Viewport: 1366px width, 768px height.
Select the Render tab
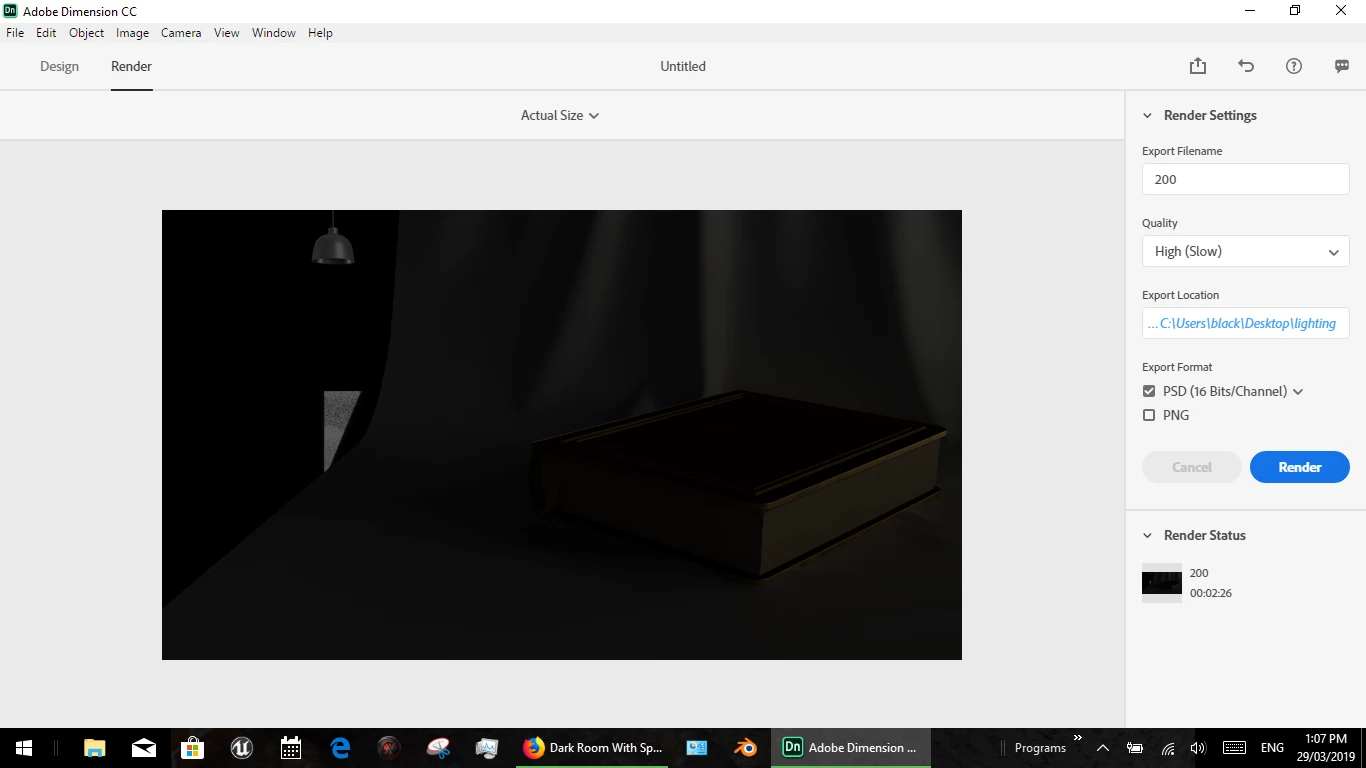tap(132, 66)
